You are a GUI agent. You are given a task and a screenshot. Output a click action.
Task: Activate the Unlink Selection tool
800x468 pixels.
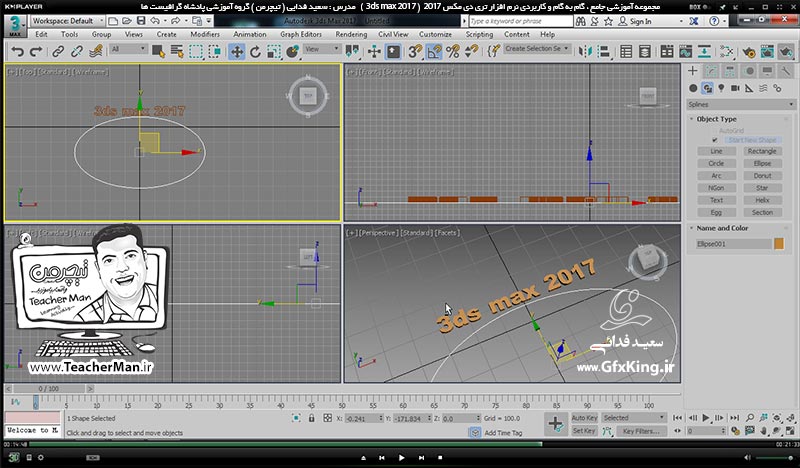tap(77, 52)
